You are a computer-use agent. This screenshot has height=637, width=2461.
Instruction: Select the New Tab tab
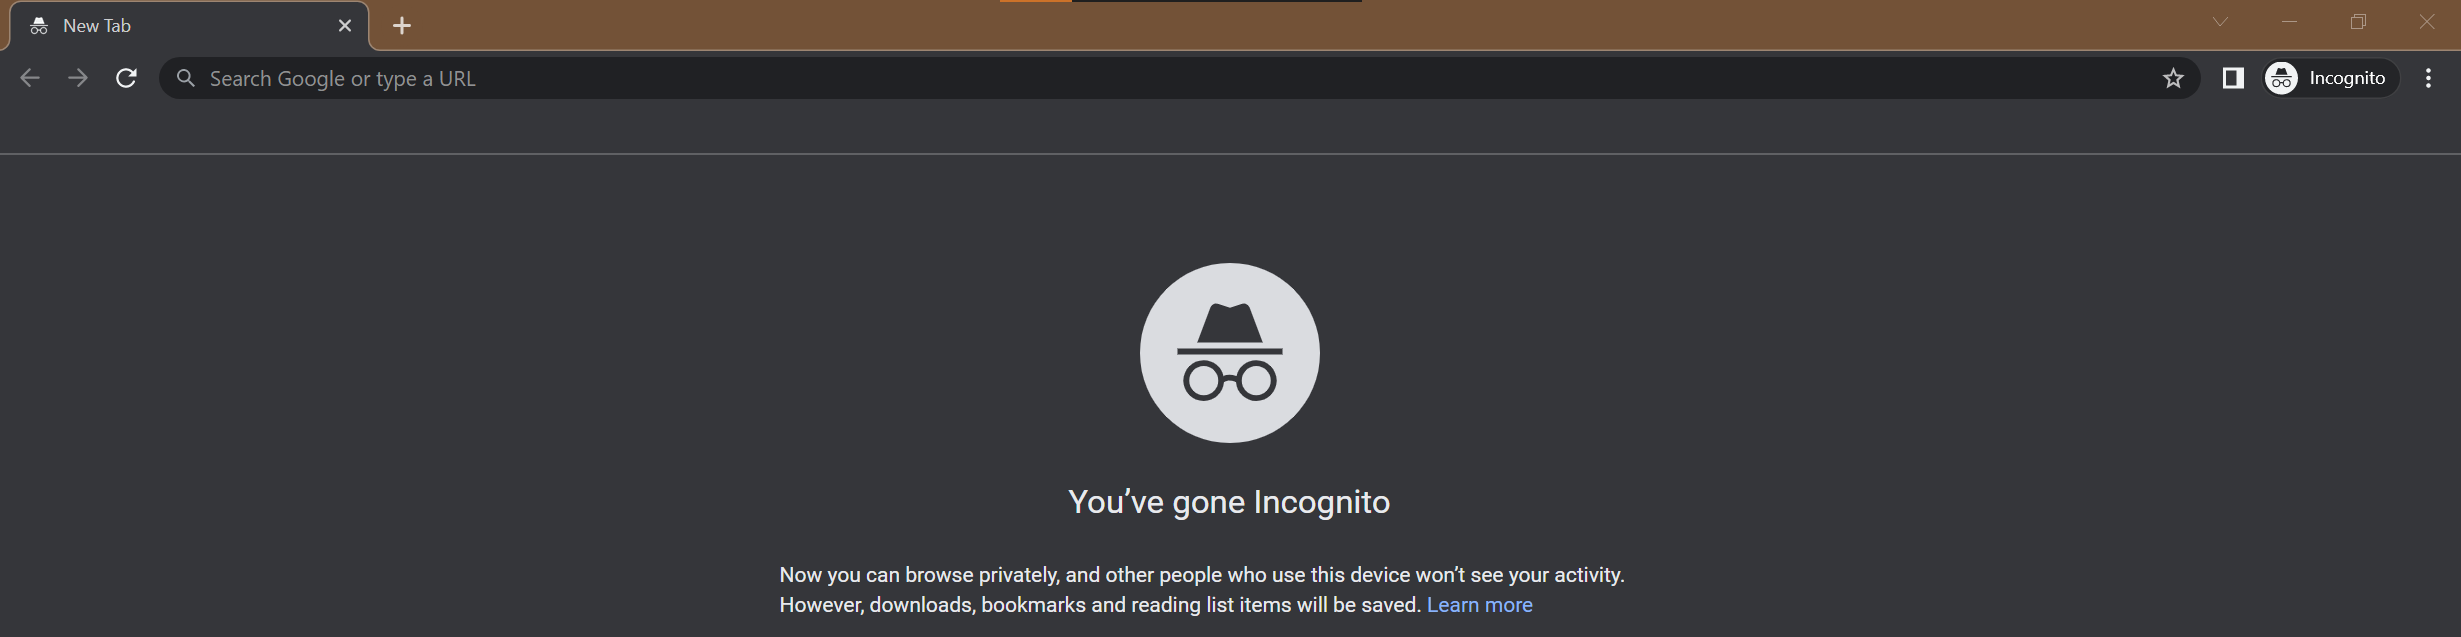click(x=180, y=26)
